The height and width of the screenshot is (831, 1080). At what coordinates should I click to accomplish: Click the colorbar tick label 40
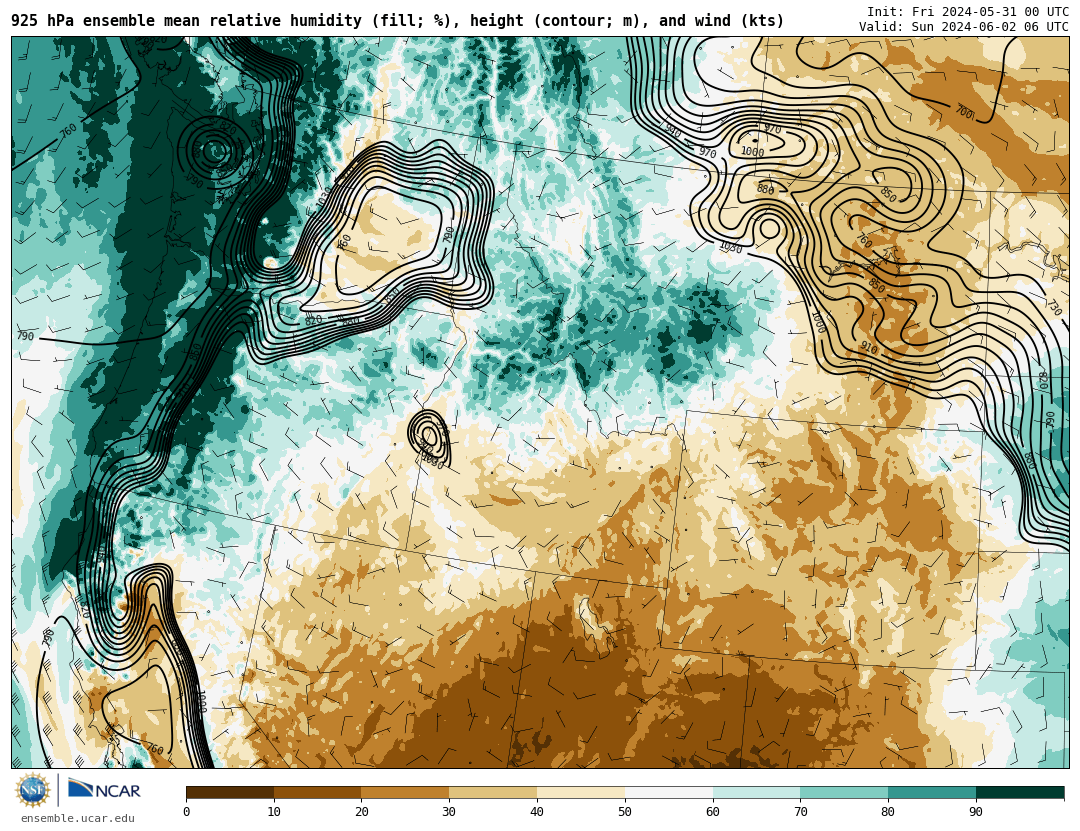537,812
